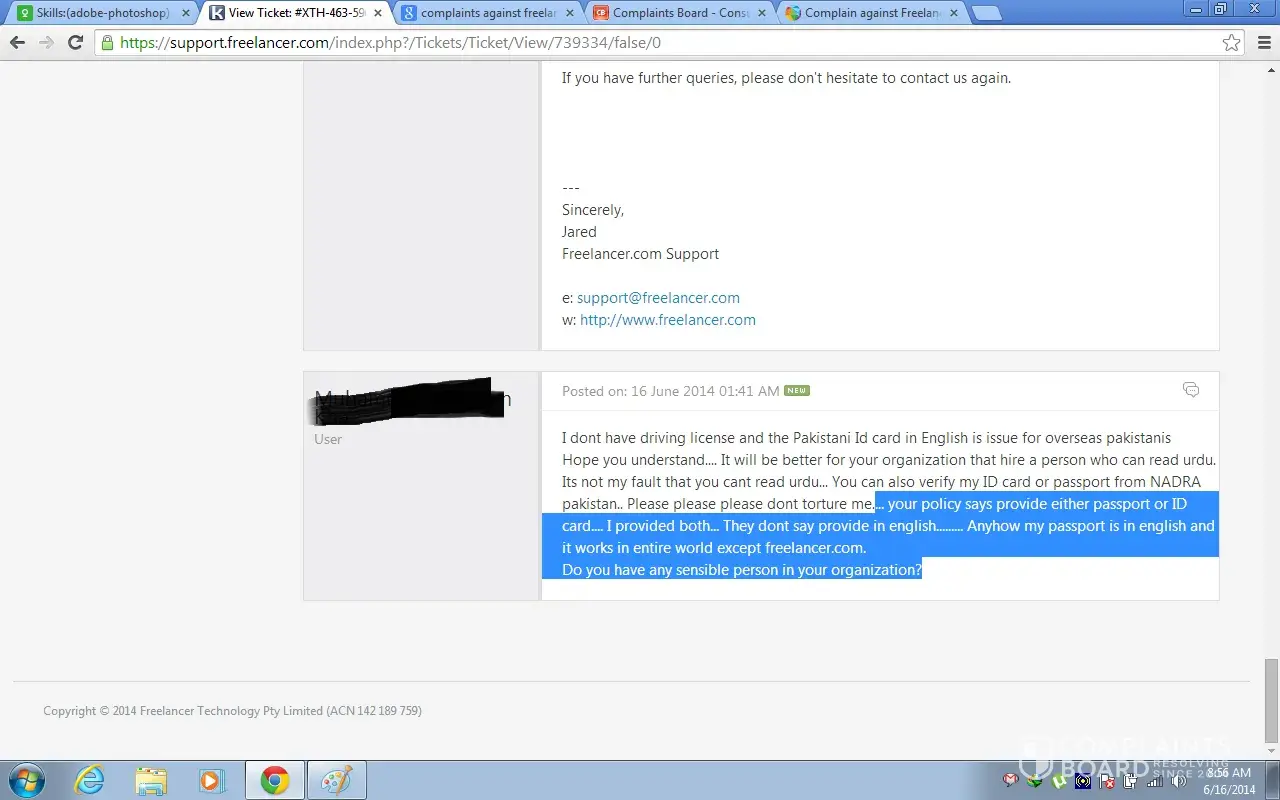This screenshot has height=800, width=1280.
Task: Click the copyright Freelancer Technology footer text
Action: (232, 711)
